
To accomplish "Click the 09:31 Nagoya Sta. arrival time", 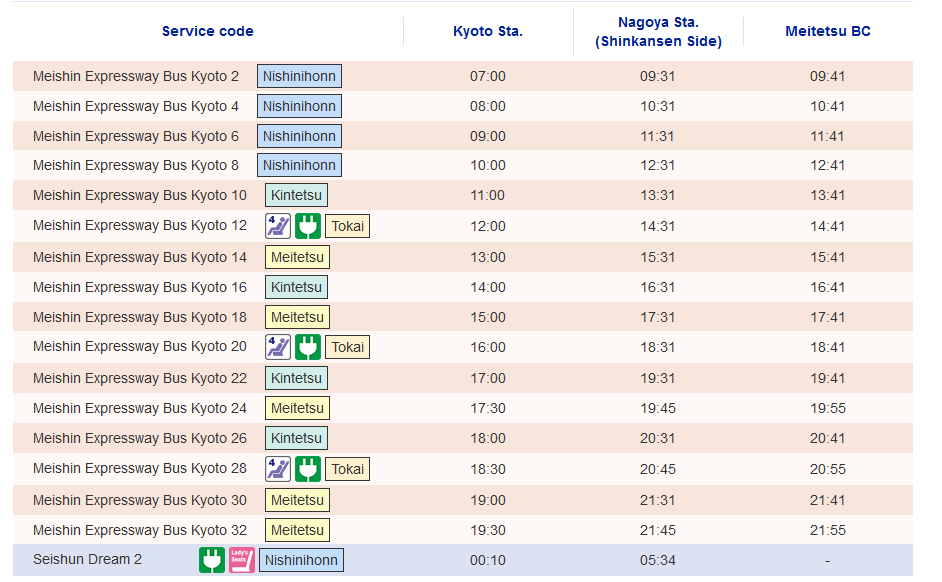I will coord(658,76).
